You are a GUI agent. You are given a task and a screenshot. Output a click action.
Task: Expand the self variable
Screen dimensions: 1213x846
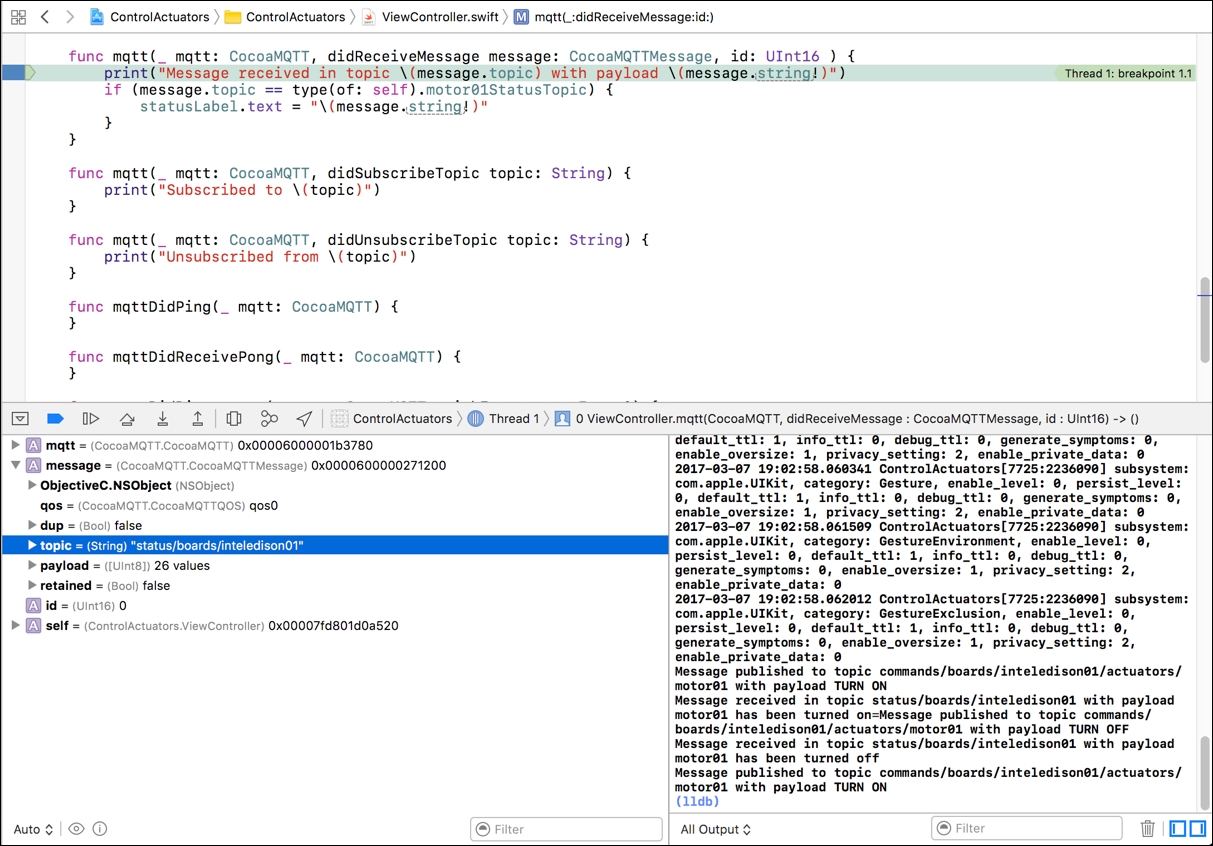tap(15, 625)
